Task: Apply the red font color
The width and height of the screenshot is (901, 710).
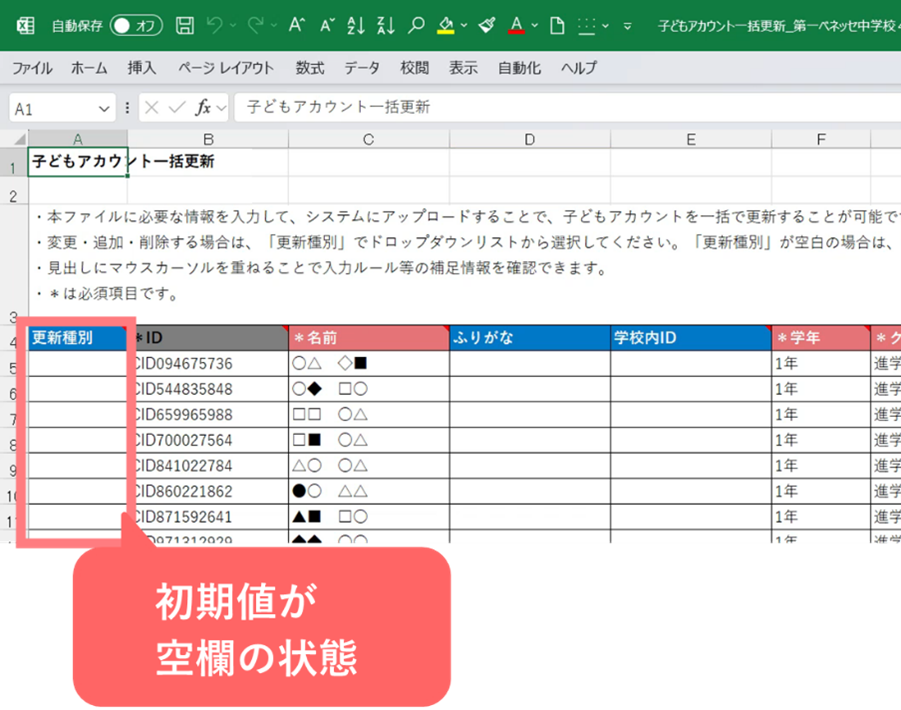Action: (516, 25)
